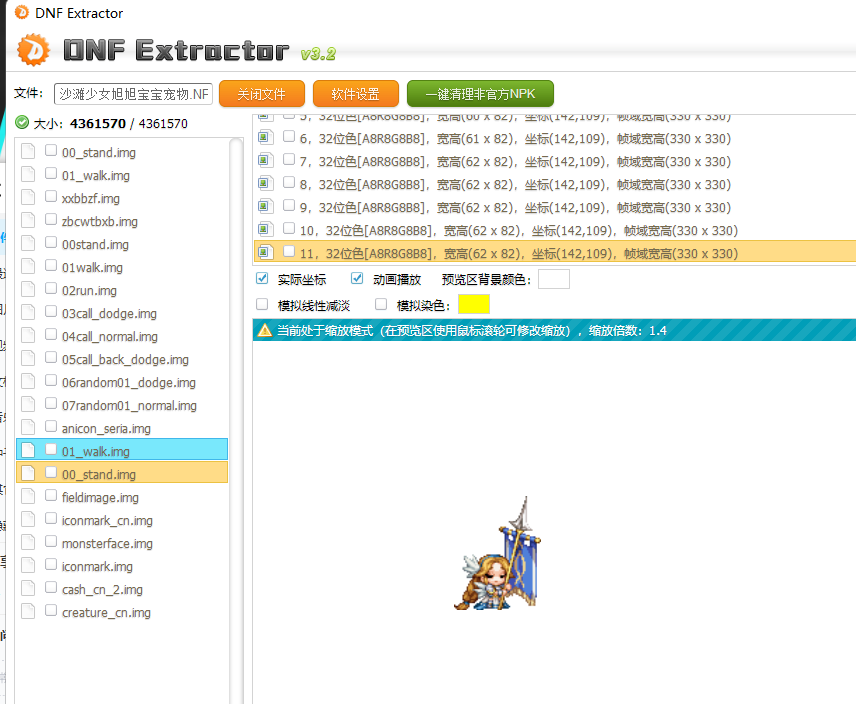This screenshot has width=856, height=704.
Task: Click the file icon beside fieldimage.img
Action: click(x=28, y=496)
